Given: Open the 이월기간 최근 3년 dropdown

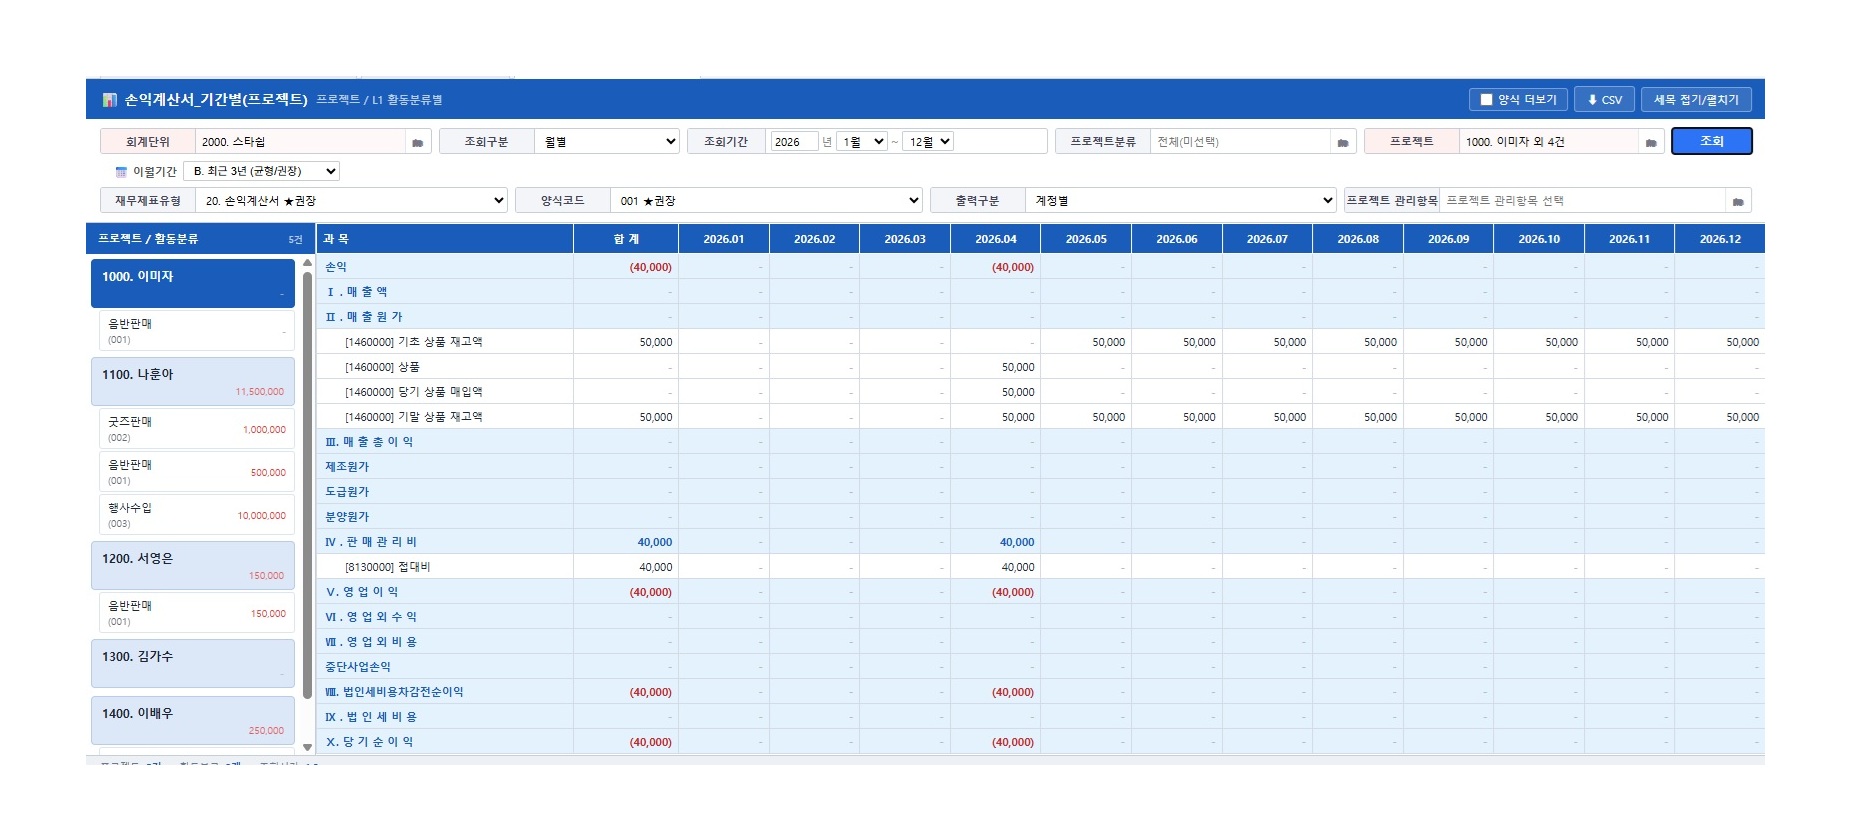Looking at the screenshot, I should pos(262,172).
